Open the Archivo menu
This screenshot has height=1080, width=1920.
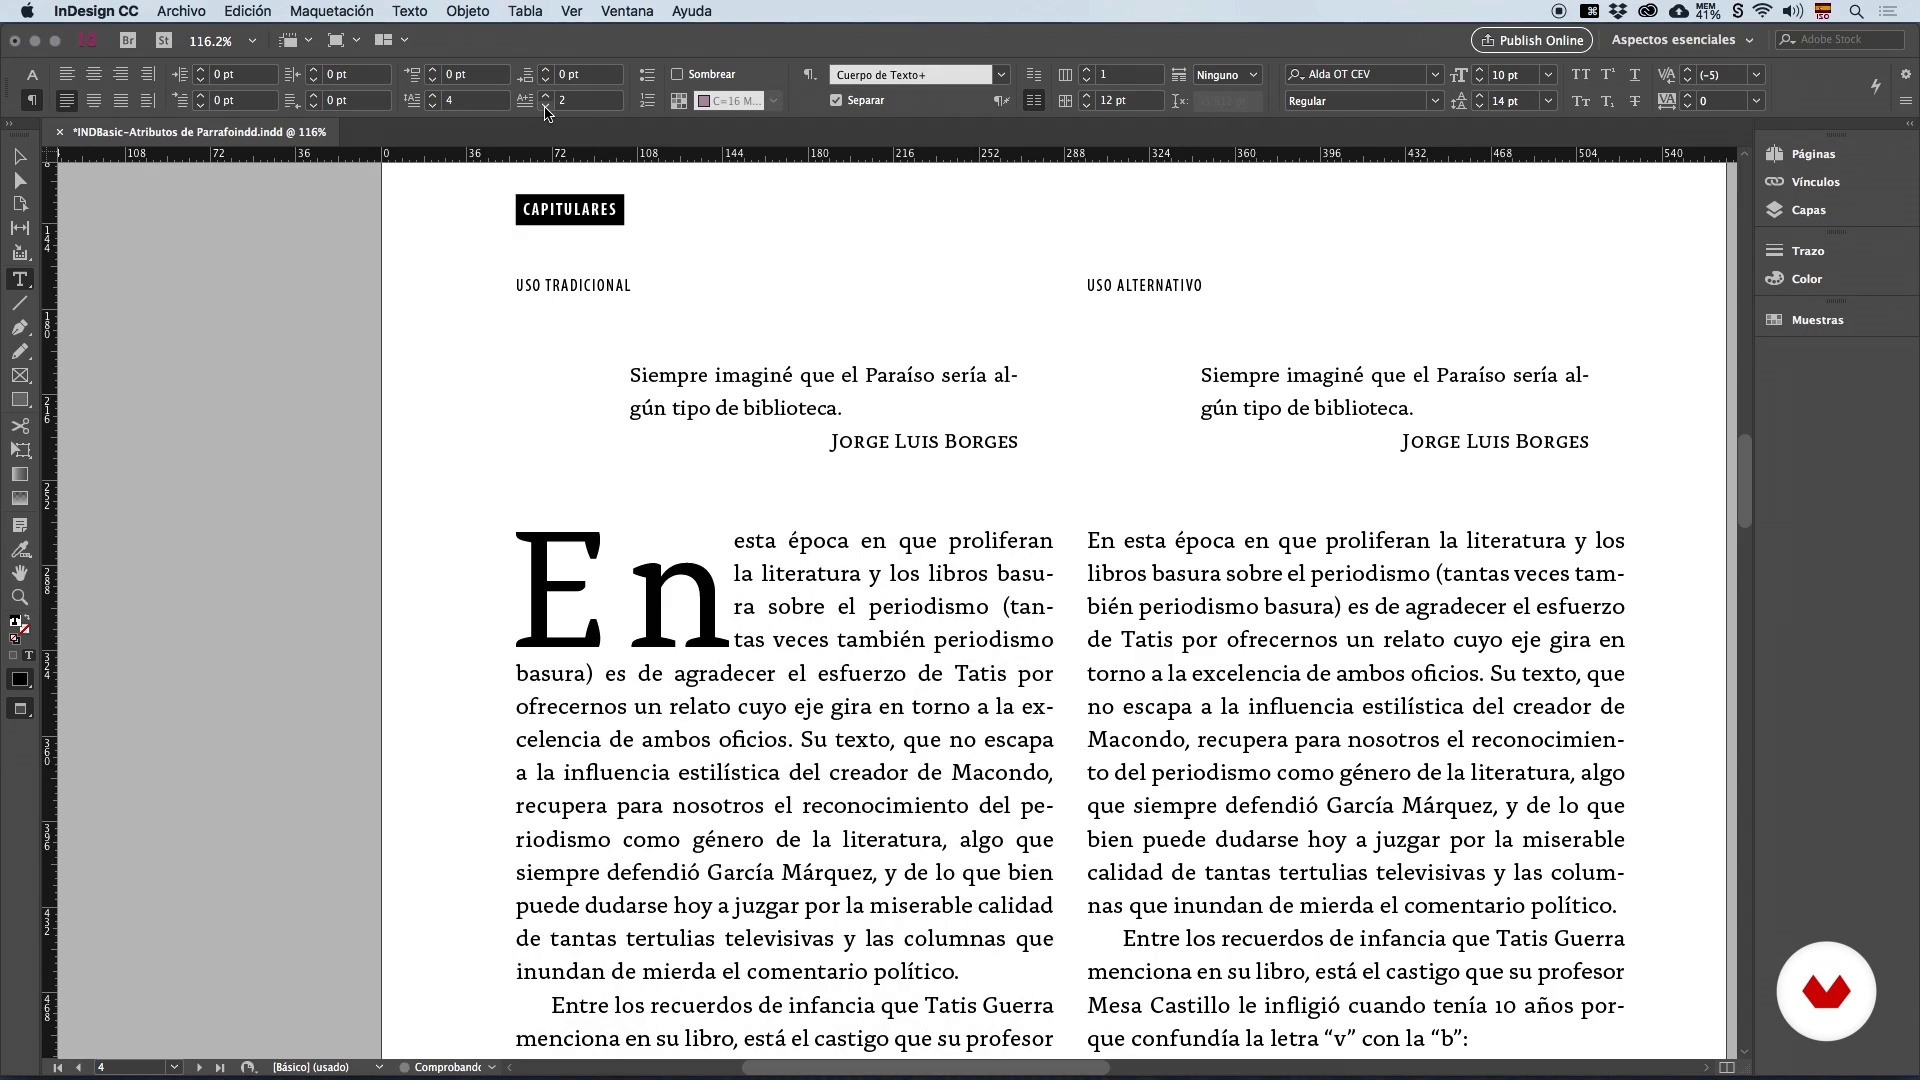tap(181, 11)
